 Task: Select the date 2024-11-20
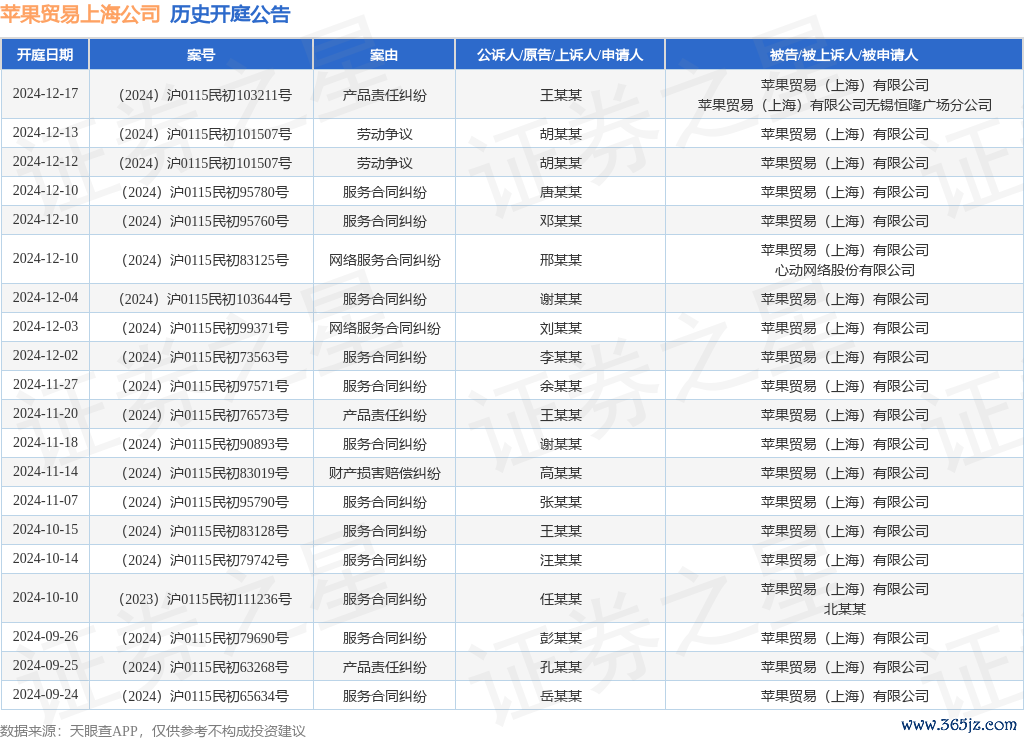click(x=45, y=413)
